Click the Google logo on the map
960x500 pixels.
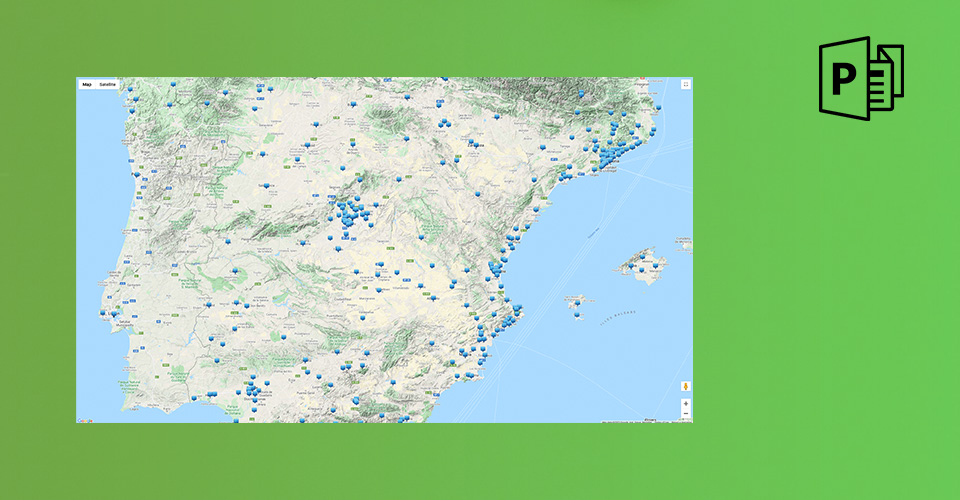pos(85,420)
